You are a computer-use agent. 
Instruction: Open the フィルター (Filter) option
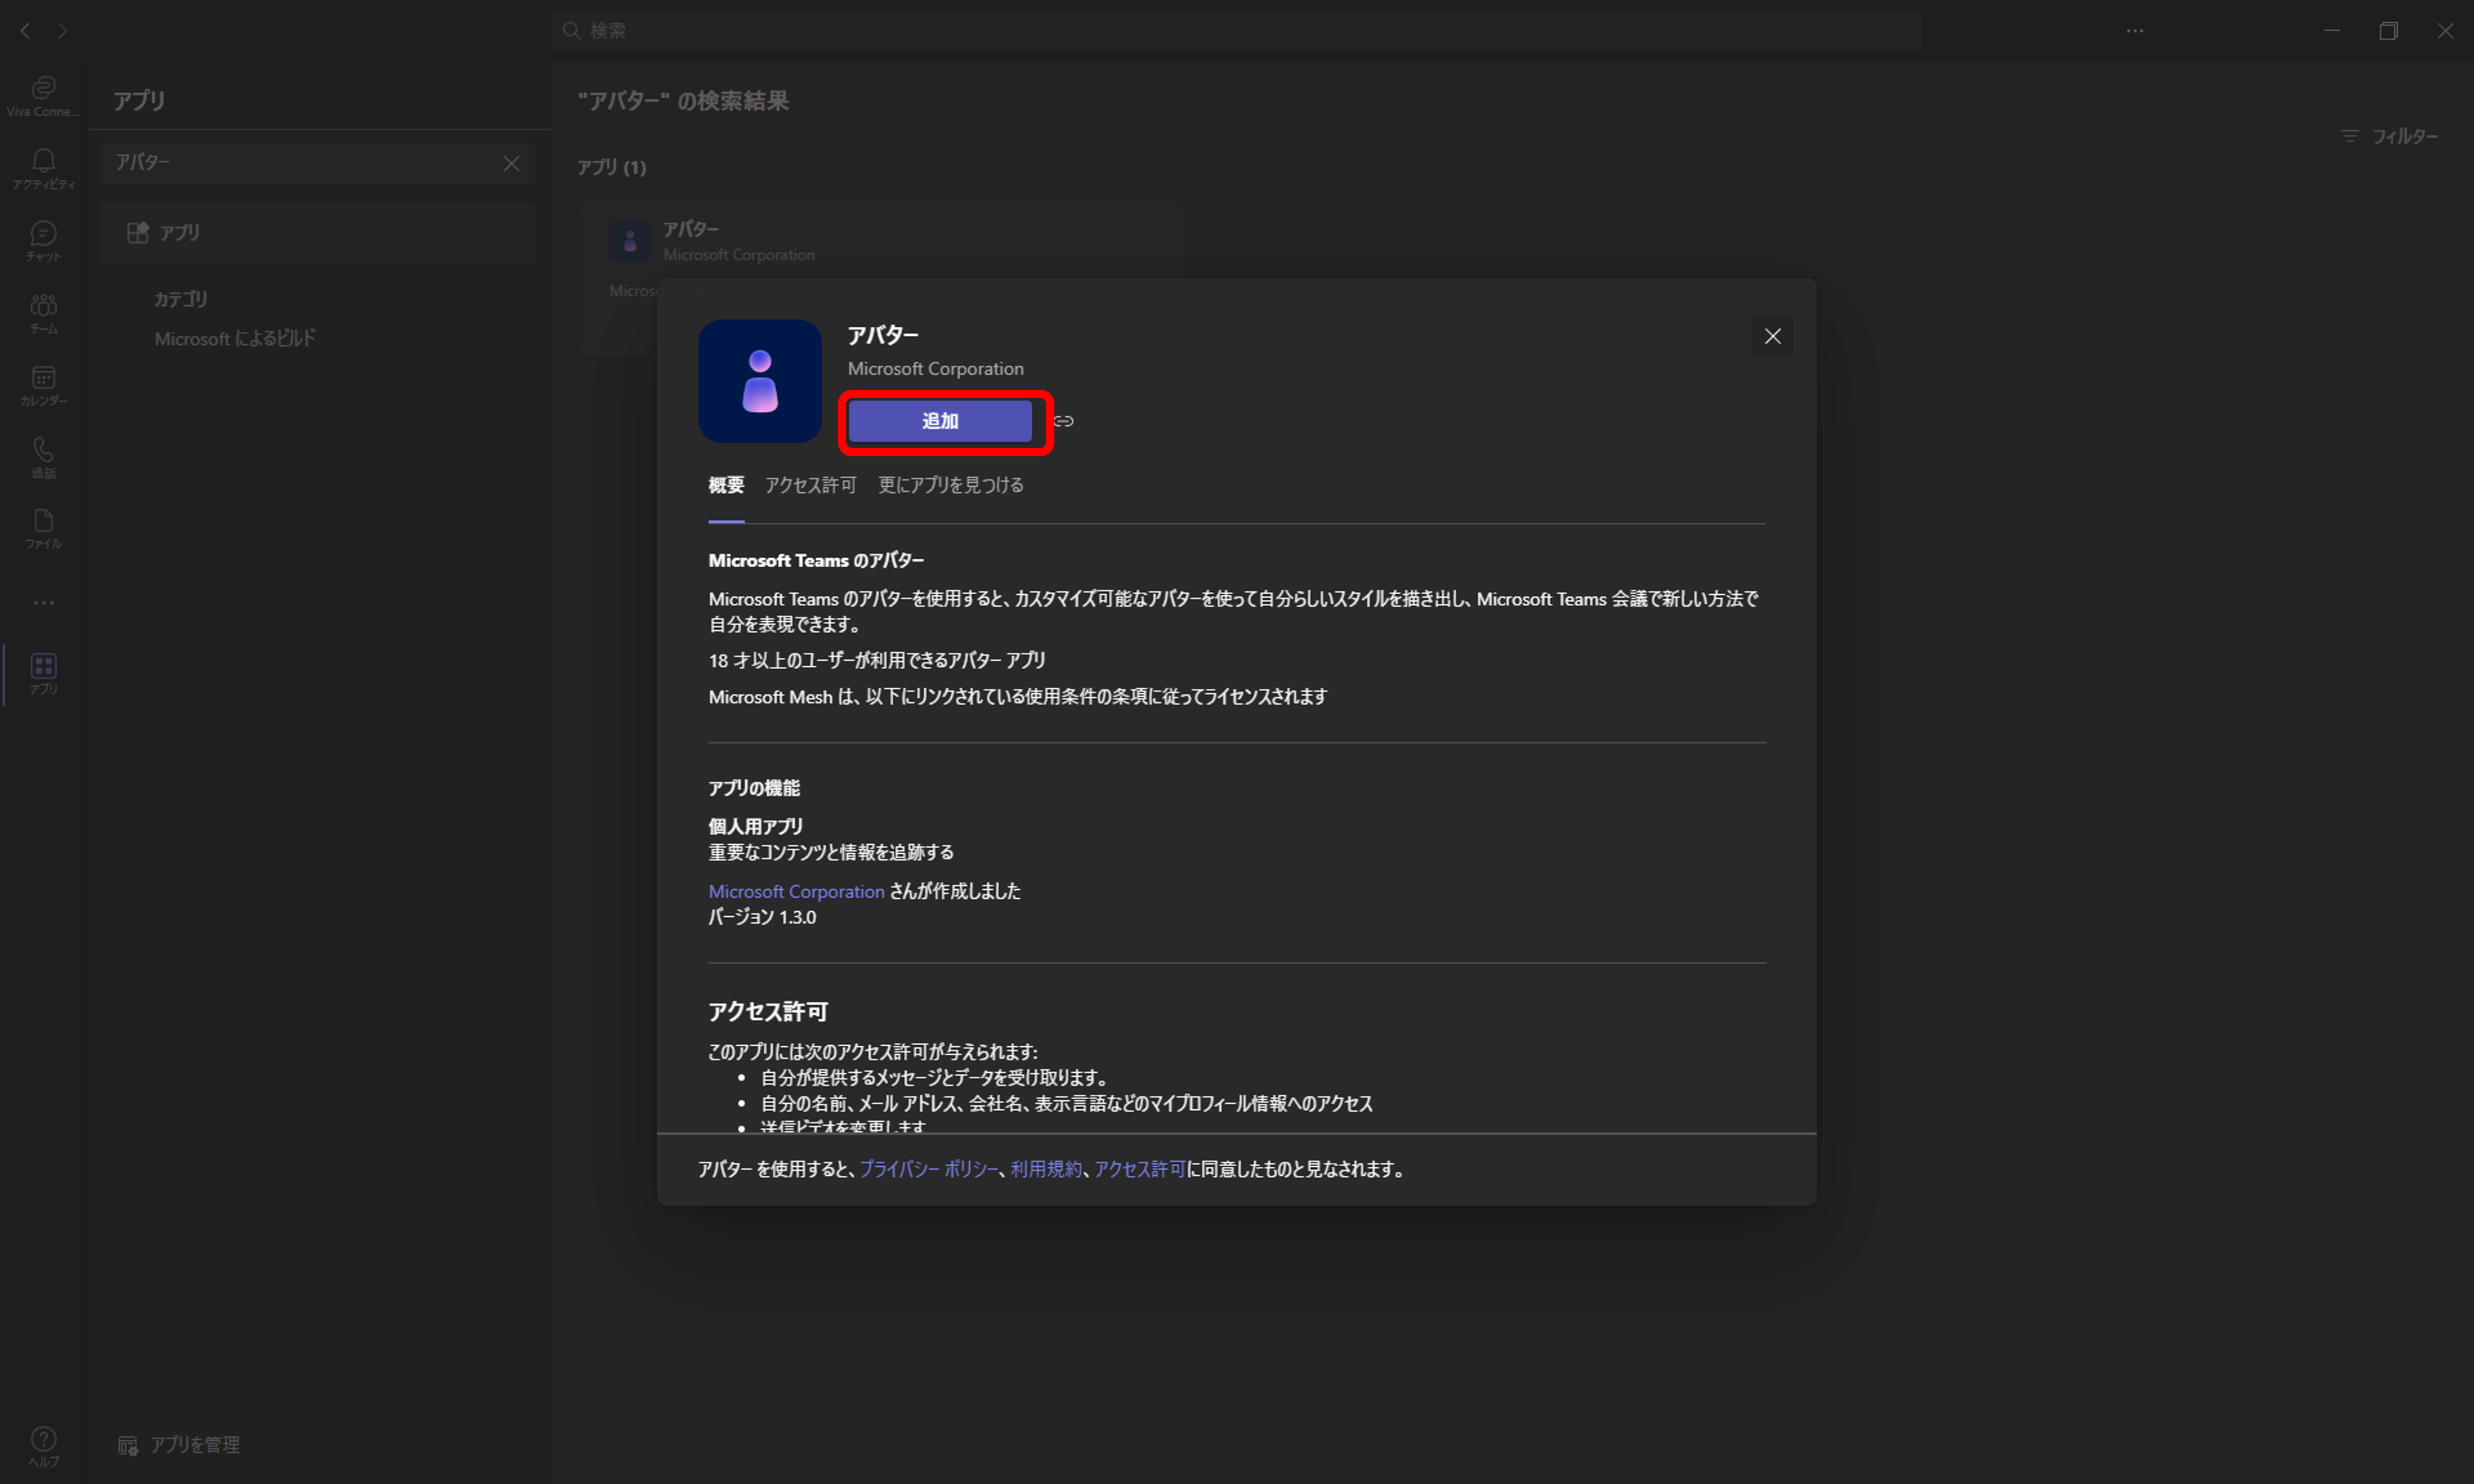2390,136
